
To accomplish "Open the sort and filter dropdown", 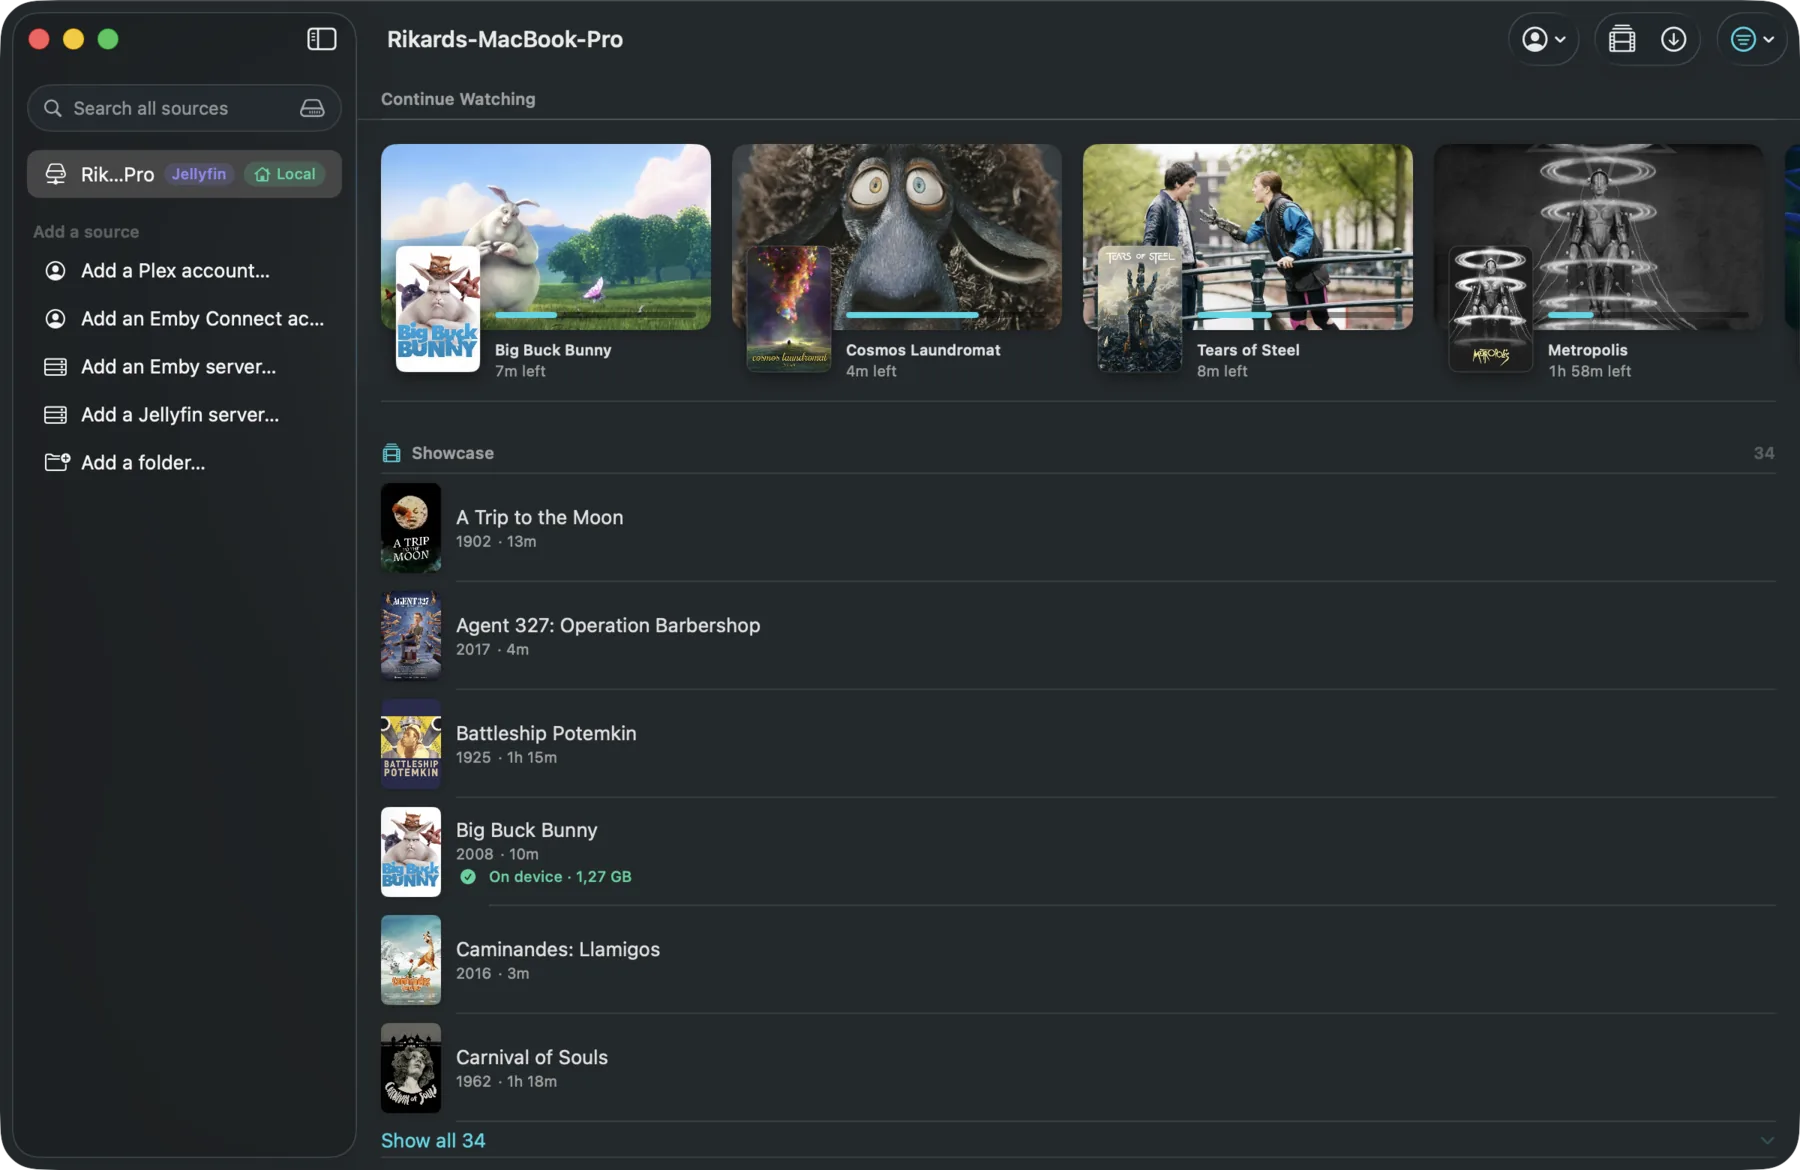I will 1751,39.
